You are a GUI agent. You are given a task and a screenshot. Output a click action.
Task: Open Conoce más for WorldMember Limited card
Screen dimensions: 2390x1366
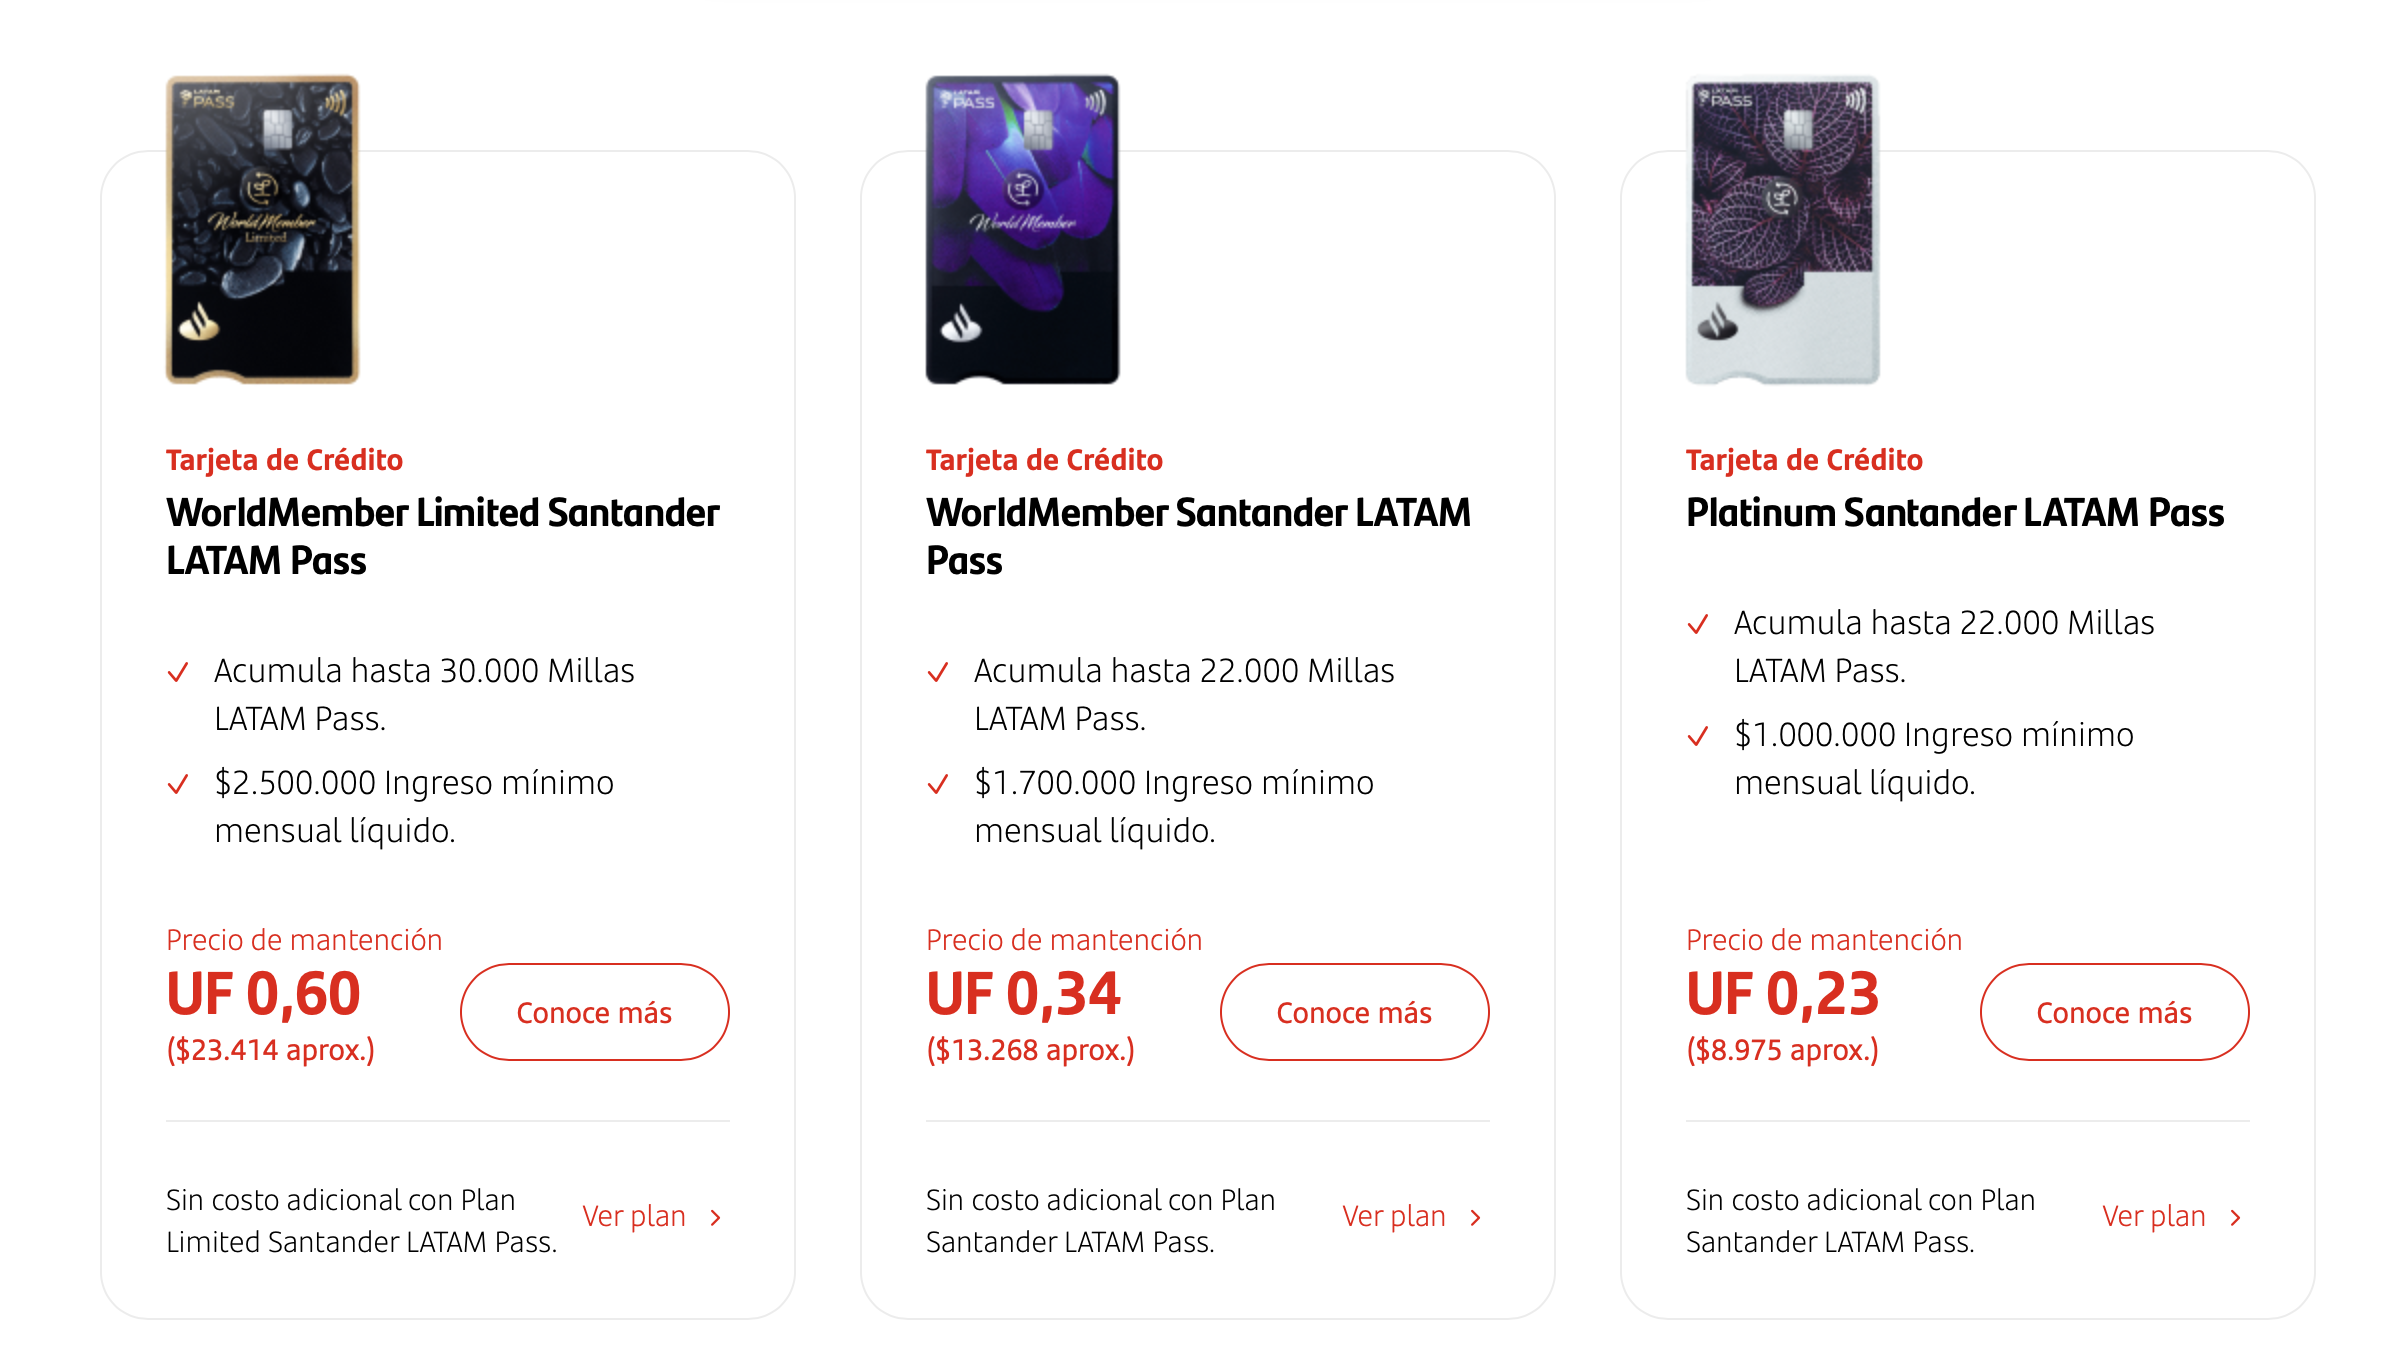(x=595, y=1012)
